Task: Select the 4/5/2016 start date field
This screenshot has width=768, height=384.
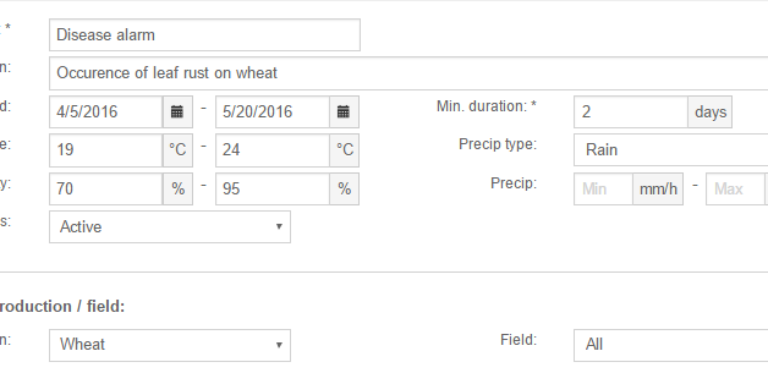Action: [106, 112]
